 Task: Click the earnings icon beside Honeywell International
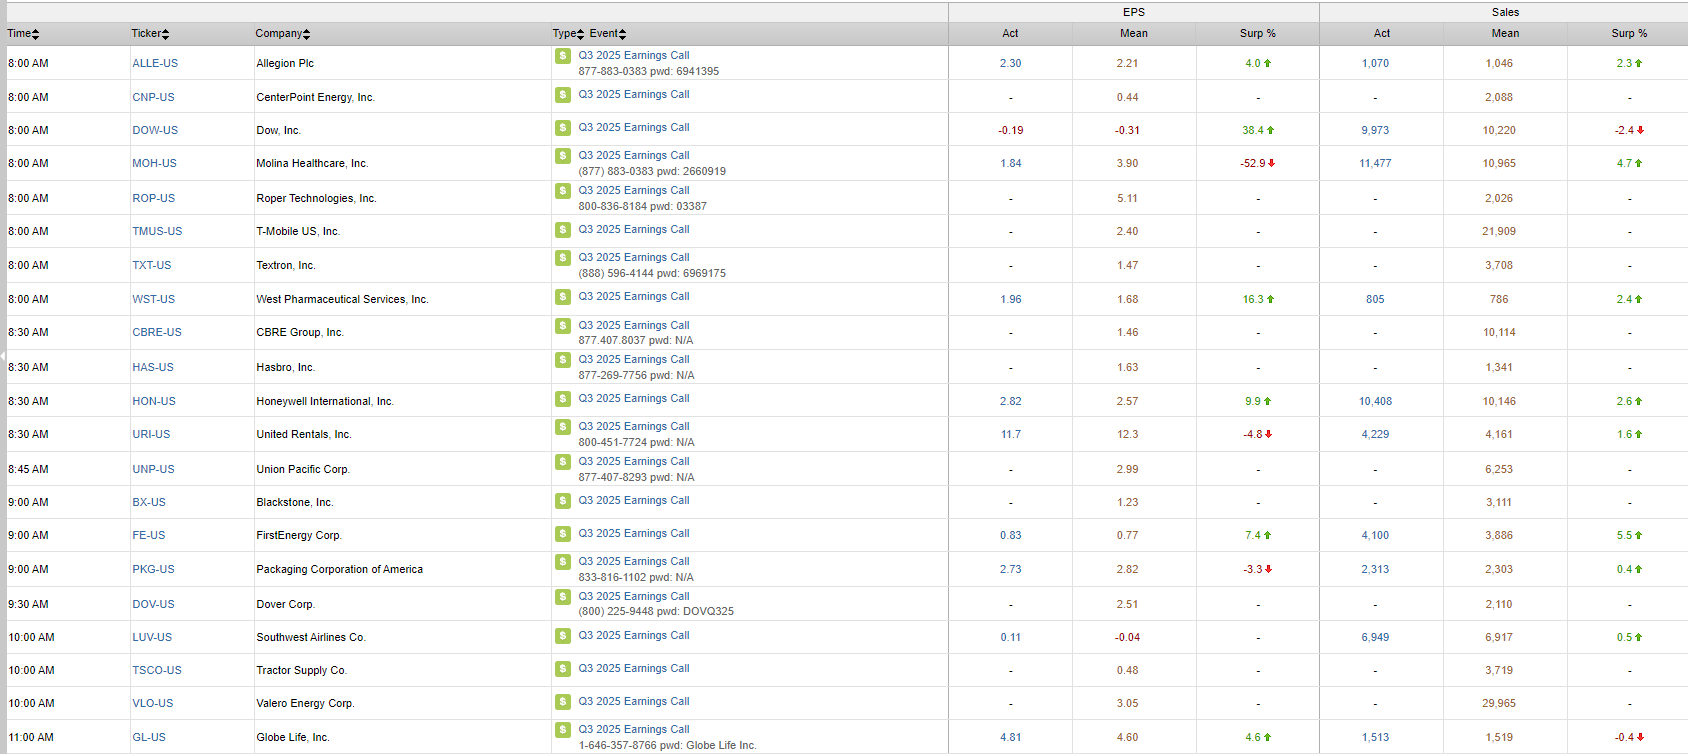[x=563, y=399]
